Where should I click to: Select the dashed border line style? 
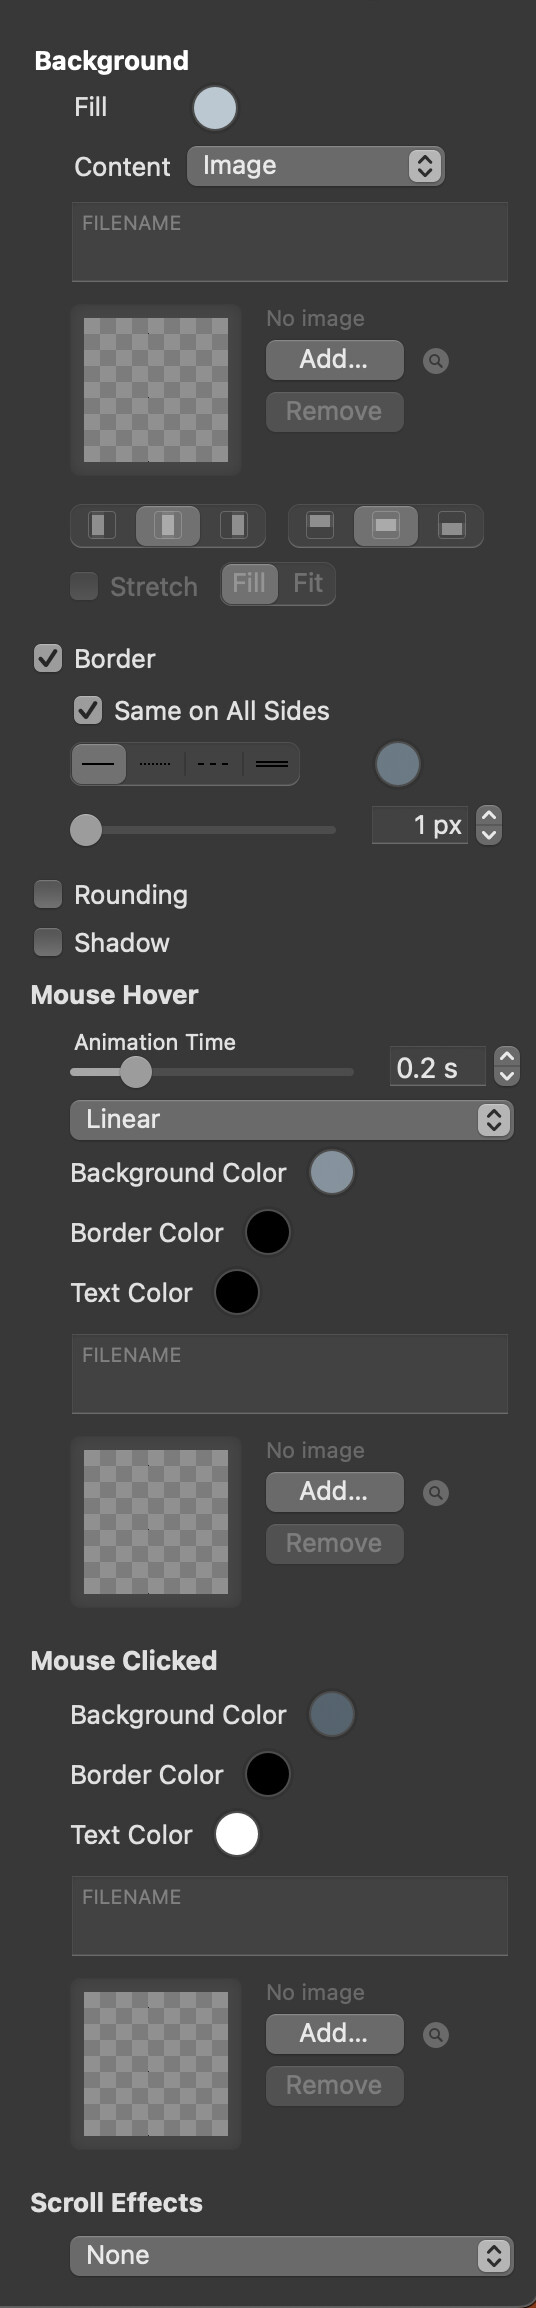[213, 764]
